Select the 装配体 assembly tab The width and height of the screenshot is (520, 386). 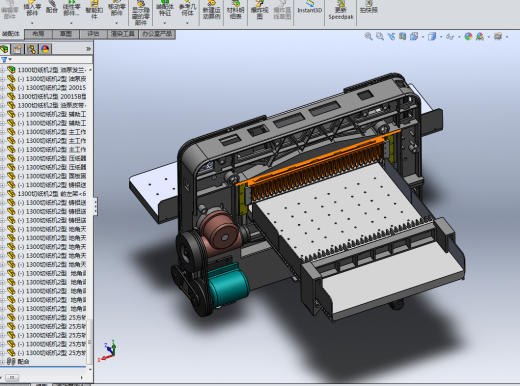coord(11,34)
